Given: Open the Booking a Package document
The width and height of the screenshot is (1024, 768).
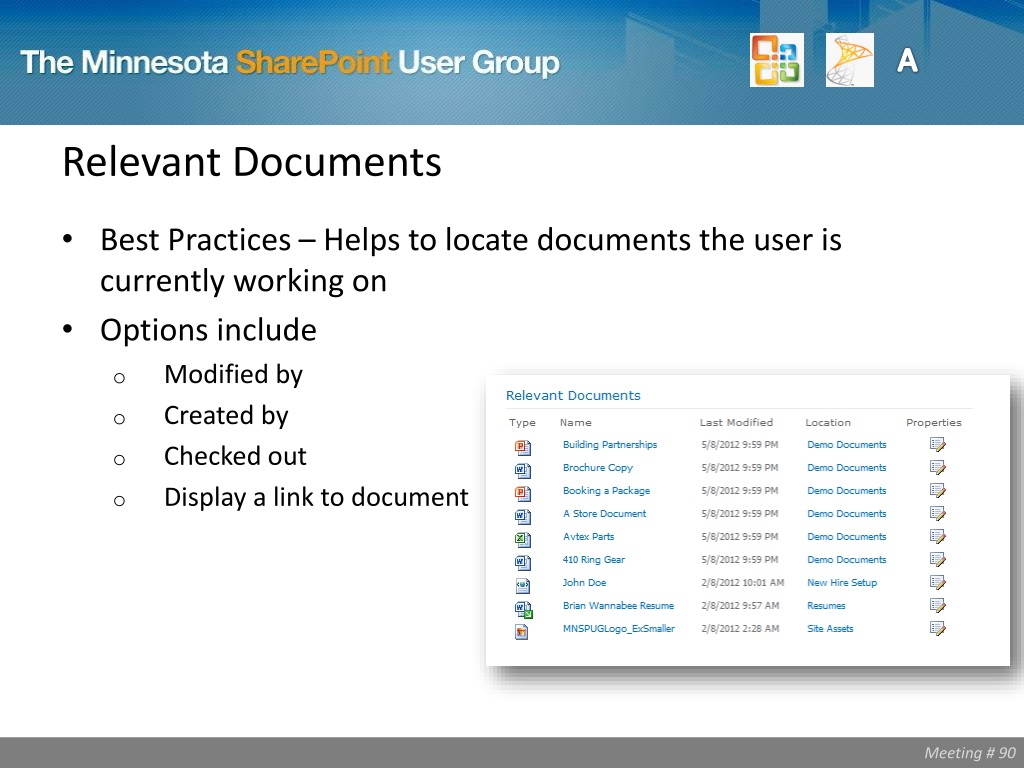Looking at the screenshot, I should (x=606, y=490).
